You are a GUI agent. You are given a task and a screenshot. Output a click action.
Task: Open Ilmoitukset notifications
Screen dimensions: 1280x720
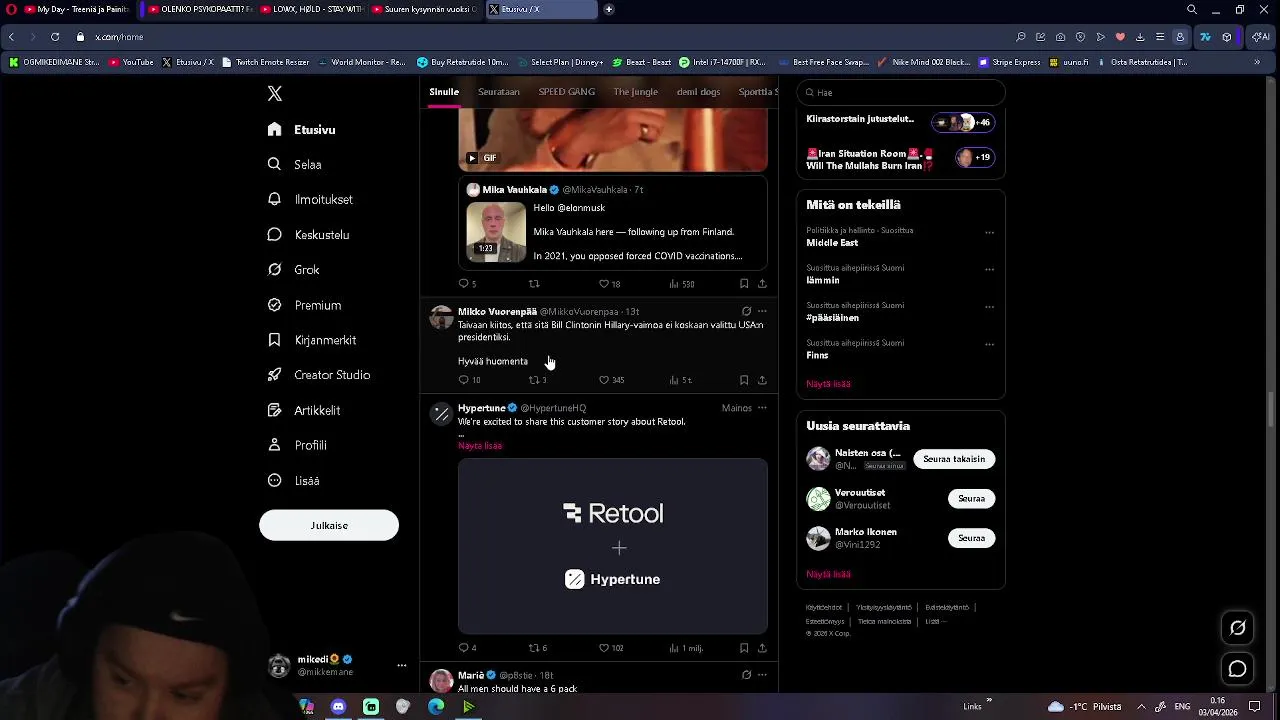coord(310,200)
